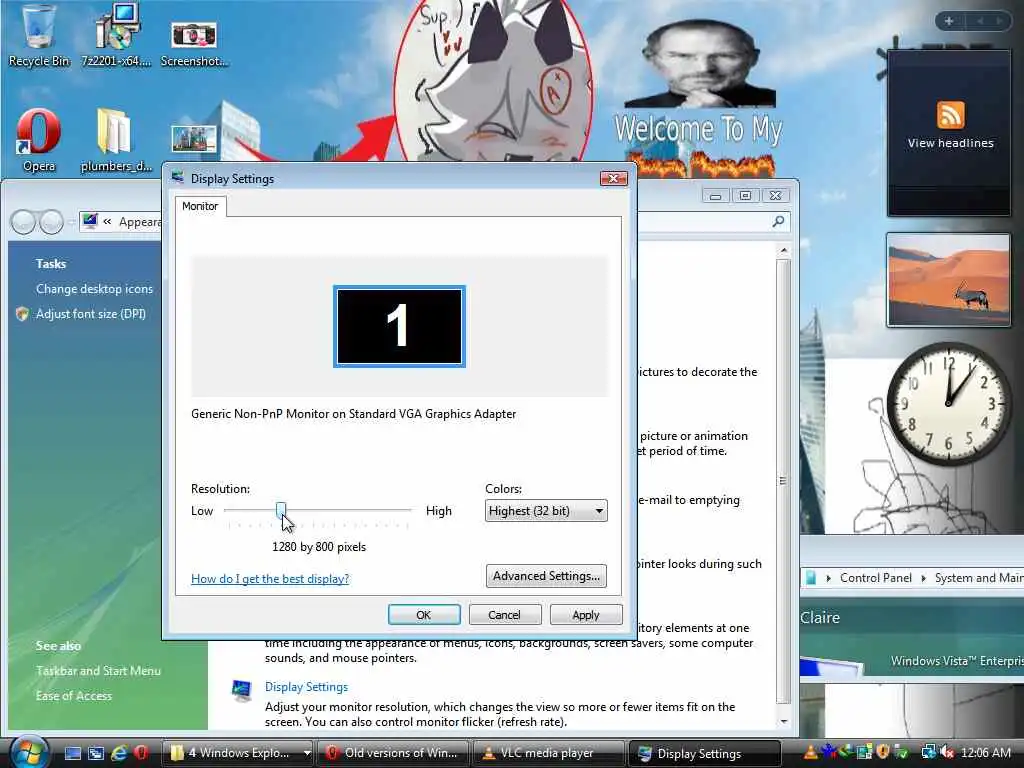Expand arrow after Control Panel in breadcrumb
Image resolution: width=1024 pixels, height=768 pixels.
923,578
